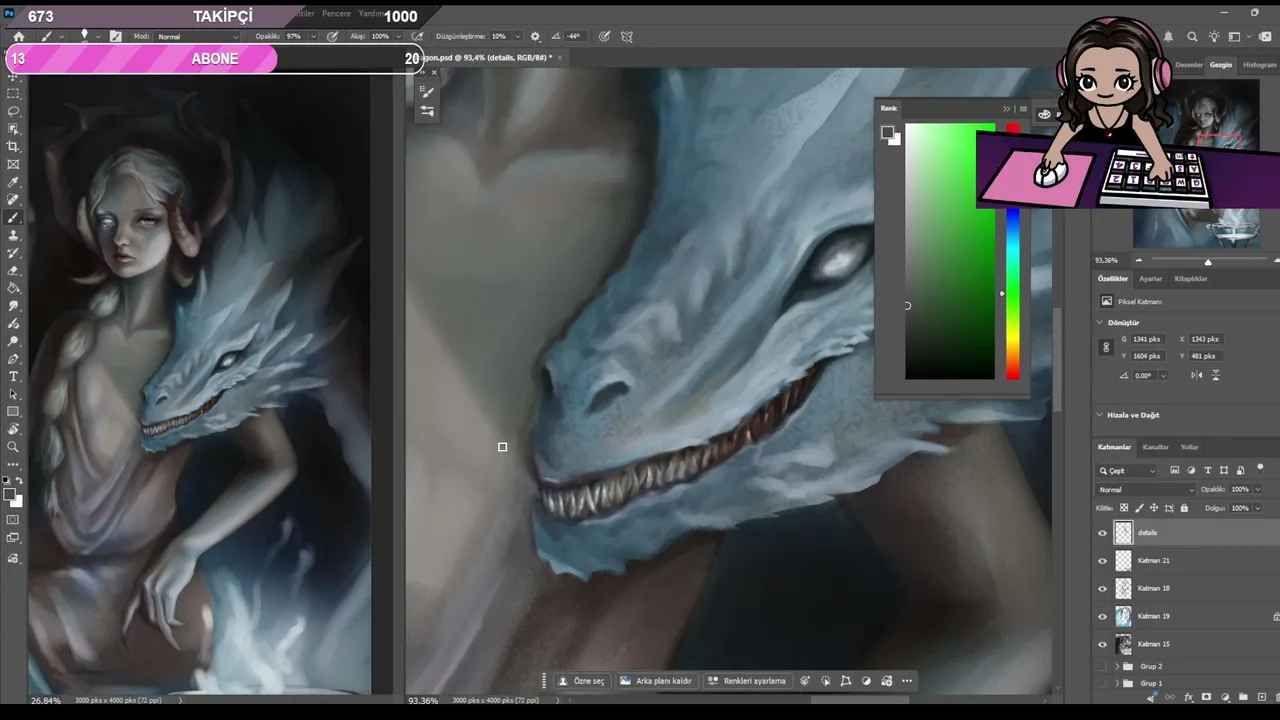Viewport: 1280px width, 720px height.
Task: Toggle symmetry paint butterfly icon
Action: tap(627, 36)
